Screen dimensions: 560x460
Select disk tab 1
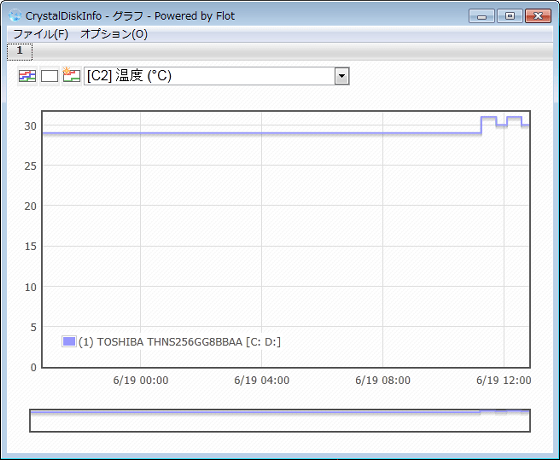(20, 51)
